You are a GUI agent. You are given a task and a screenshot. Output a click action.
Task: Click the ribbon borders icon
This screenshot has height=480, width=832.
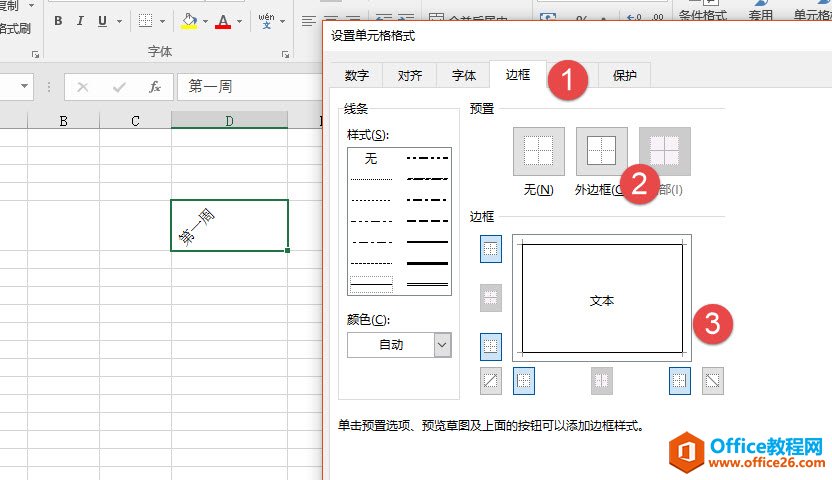[145, 21]
